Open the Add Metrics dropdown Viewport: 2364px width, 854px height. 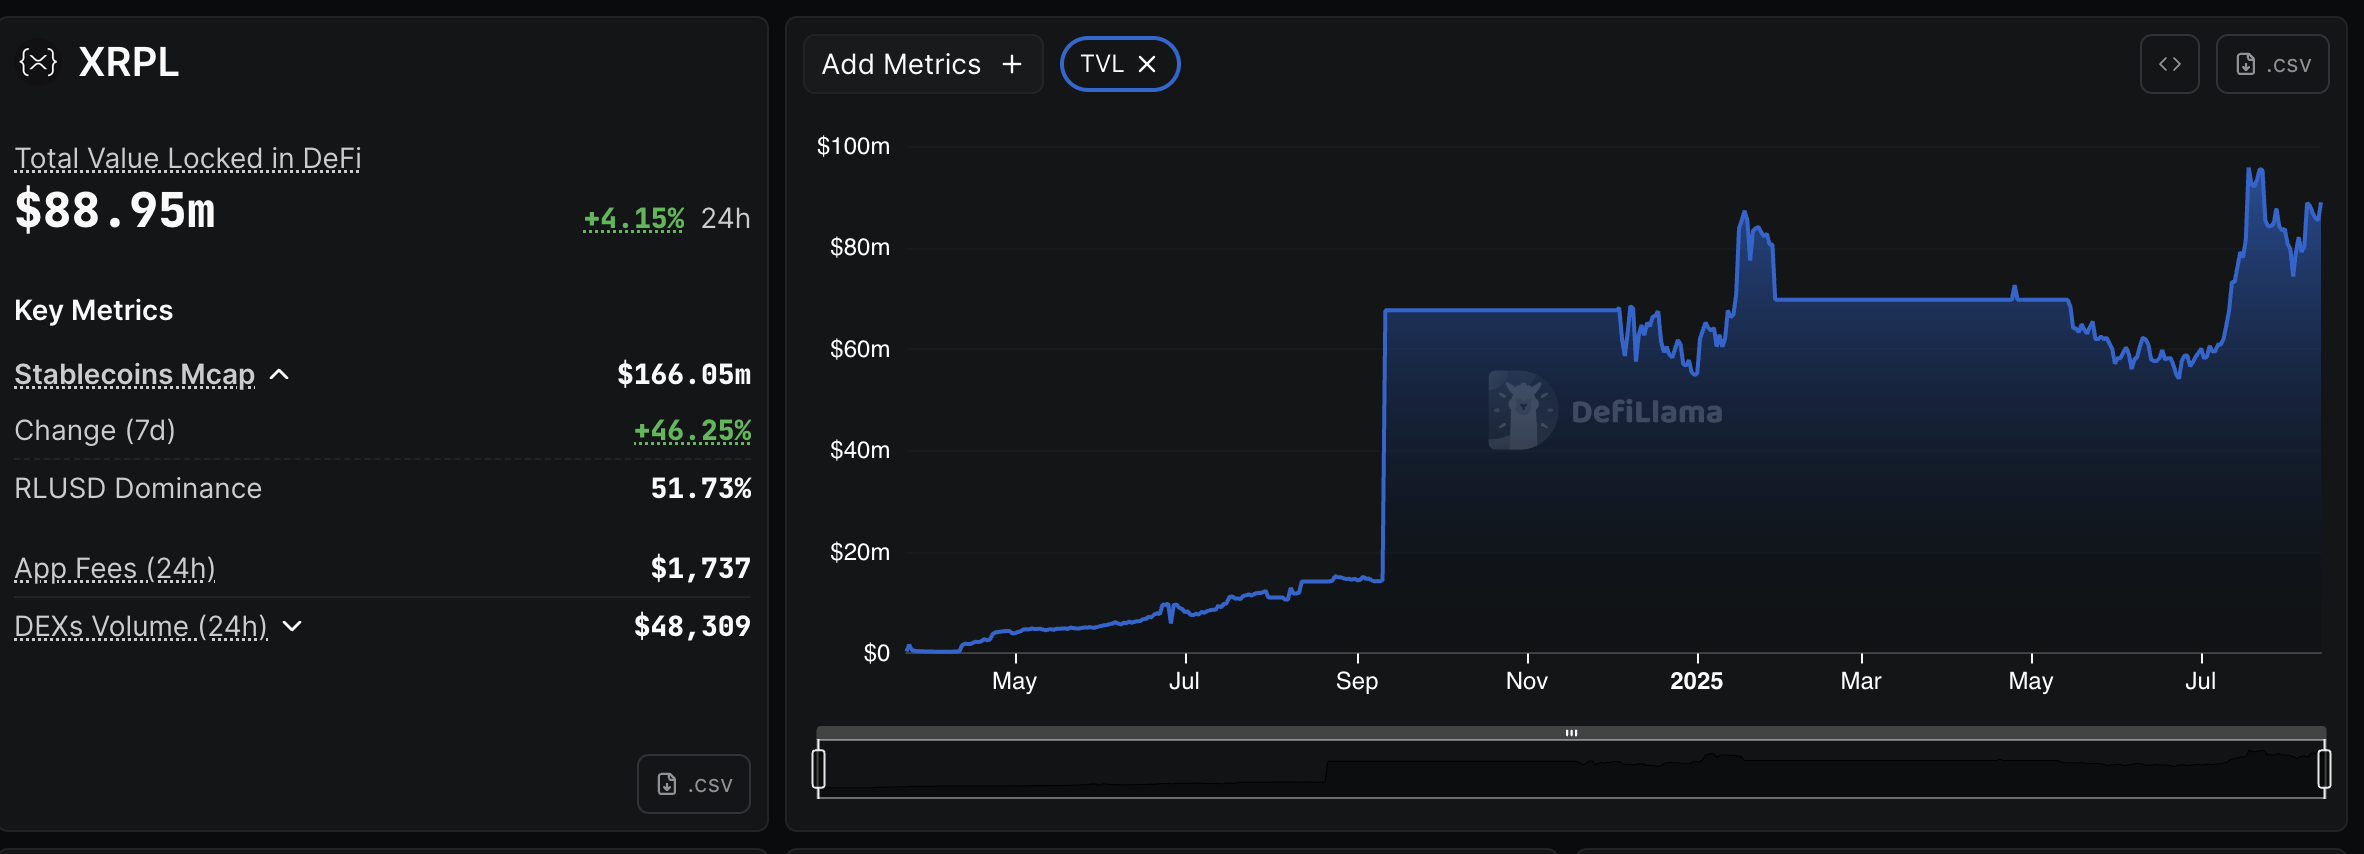tap(922, 64)
